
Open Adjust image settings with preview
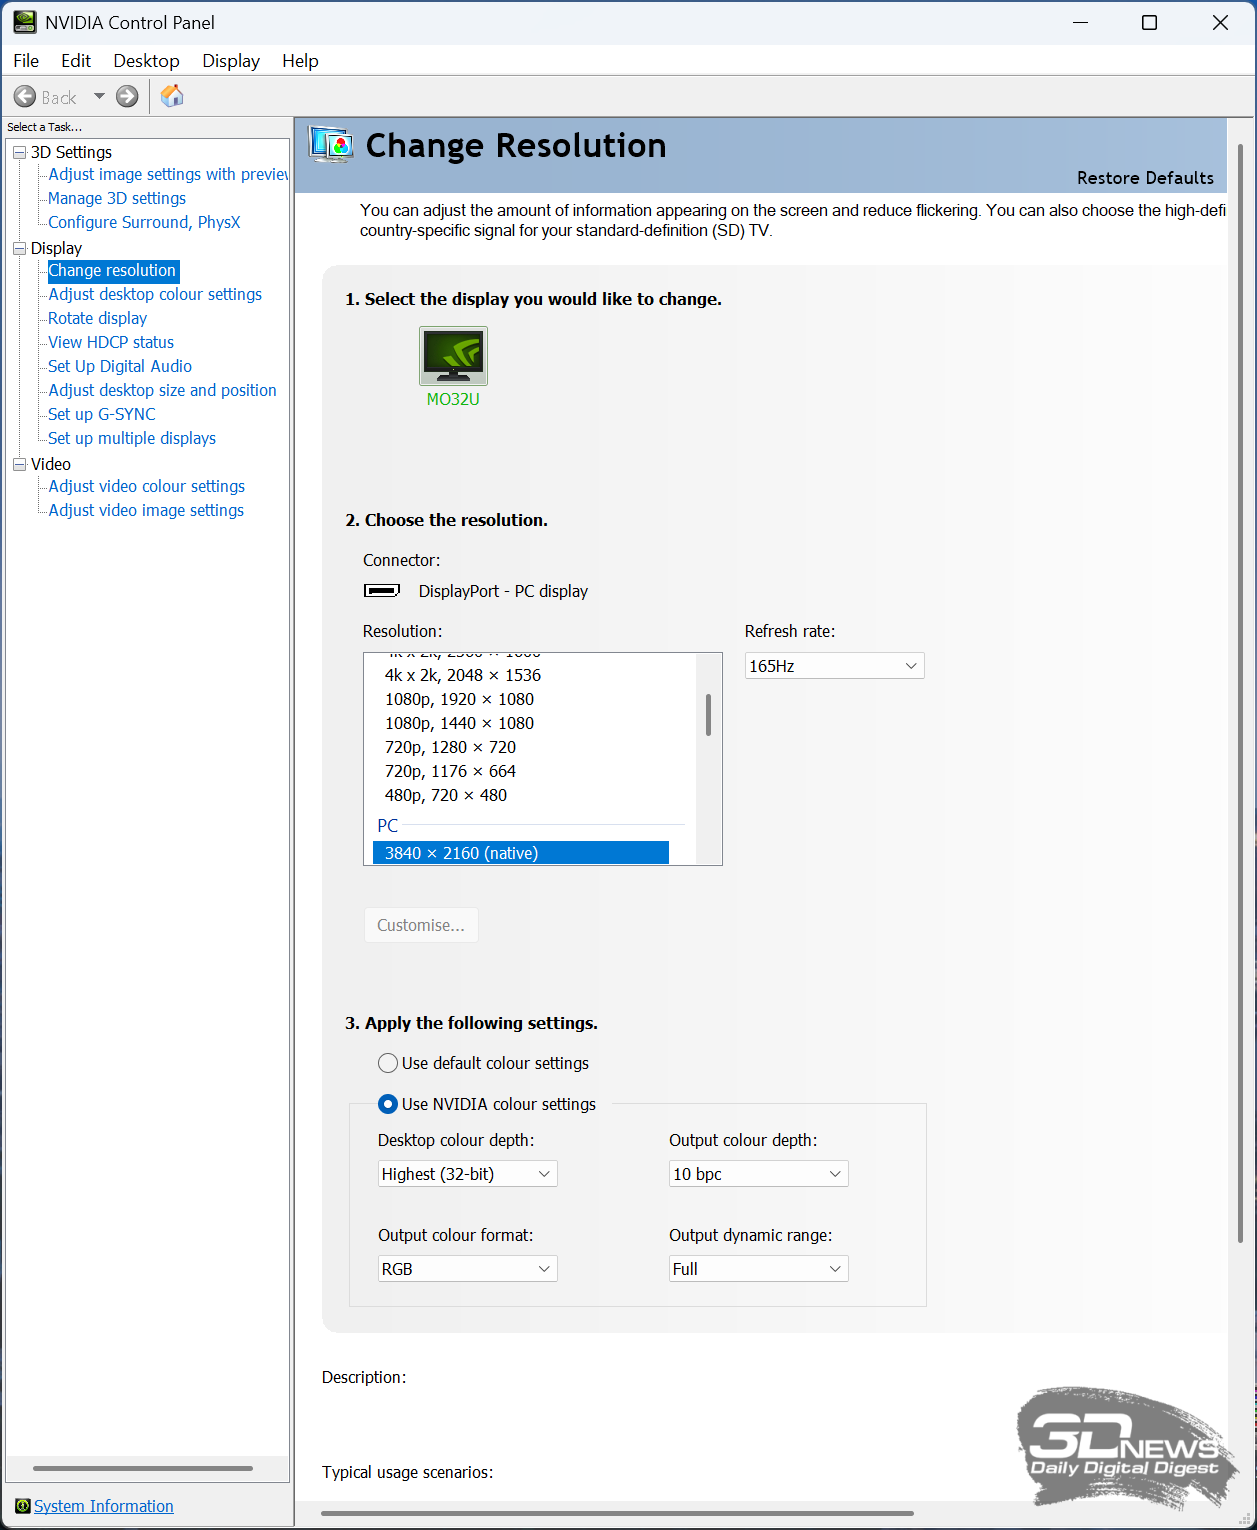(x=168, y=174)
